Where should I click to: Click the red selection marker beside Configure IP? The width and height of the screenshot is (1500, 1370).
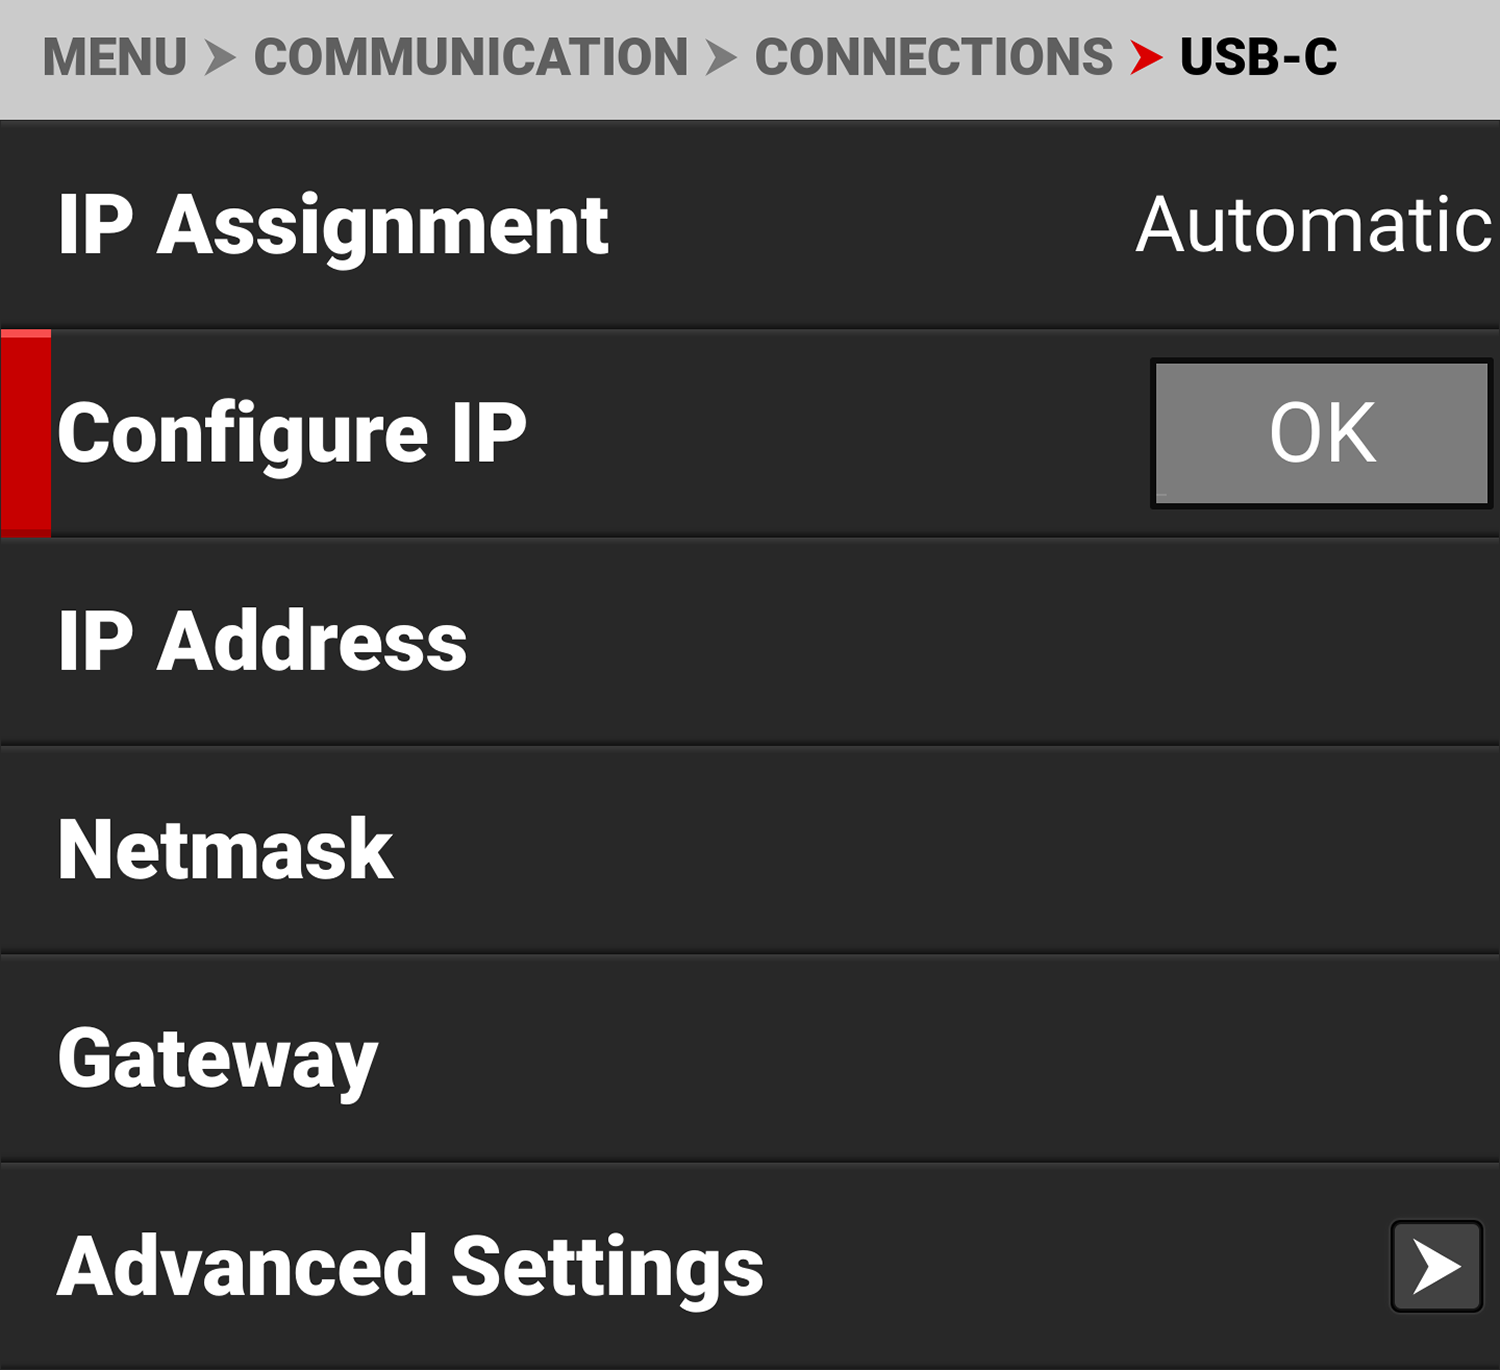26,433
